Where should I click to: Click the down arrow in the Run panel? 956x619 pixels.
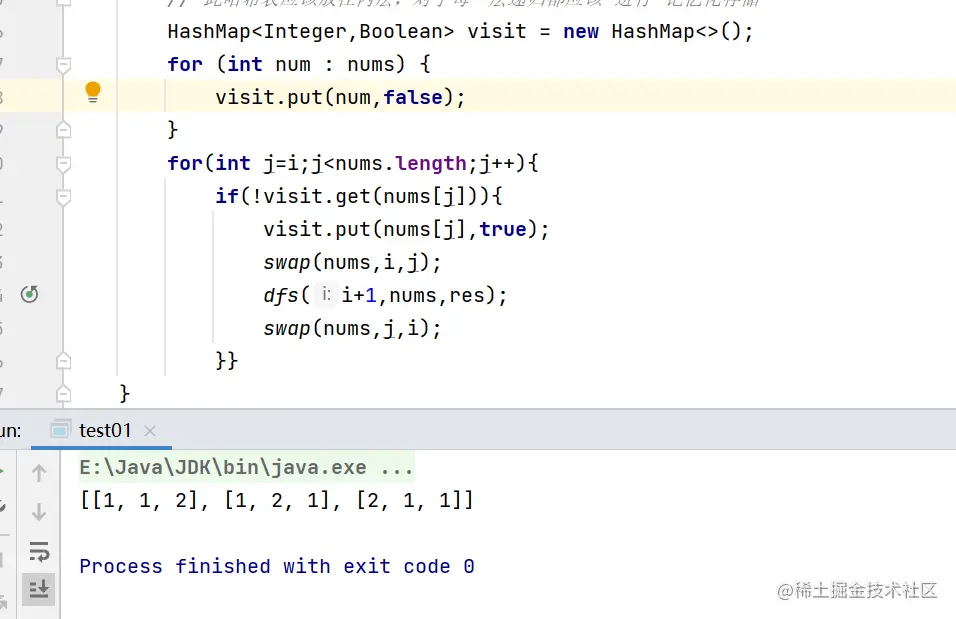click(x=39, y=511)
